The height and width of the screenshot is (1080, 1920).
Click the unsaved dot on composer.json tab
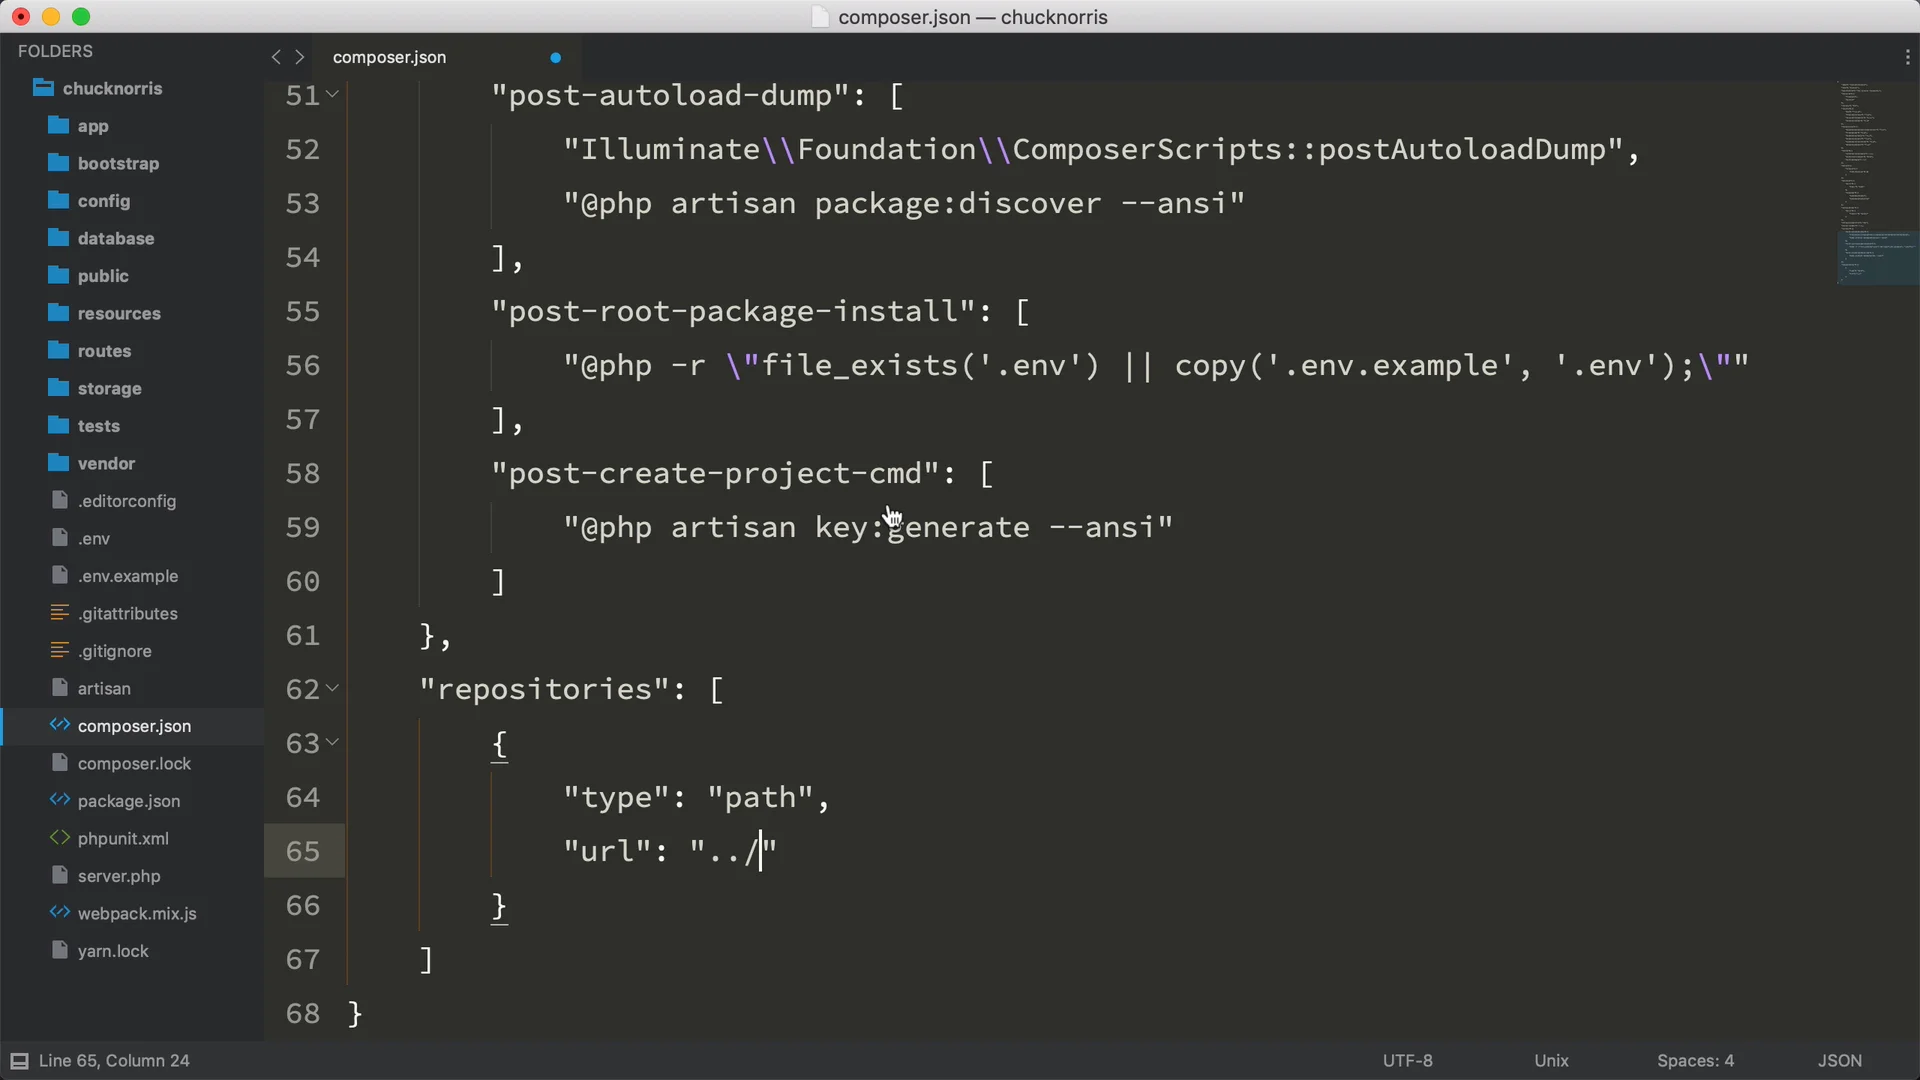[x=555, y=58]
